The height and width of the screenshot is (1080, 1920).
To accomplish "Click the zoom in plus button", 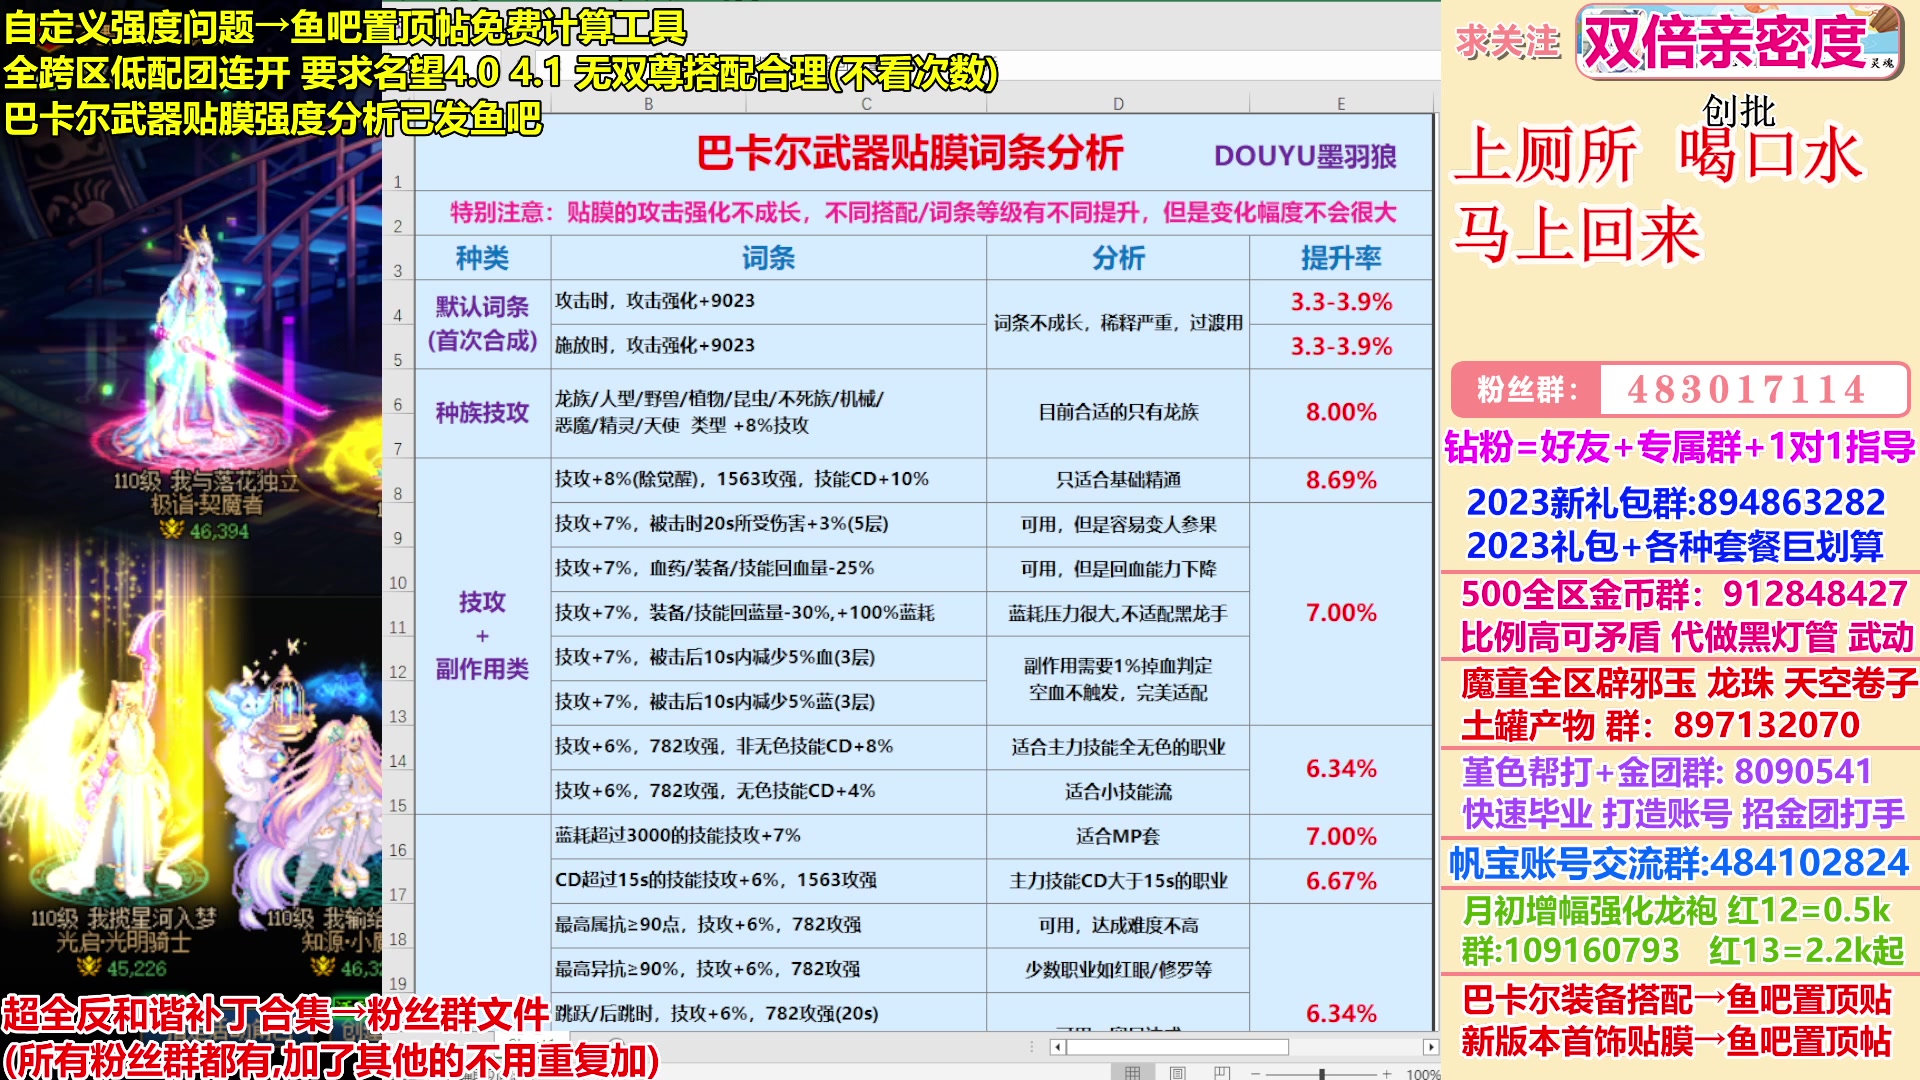I will pyautogui.click(x=1387, y=1073).
